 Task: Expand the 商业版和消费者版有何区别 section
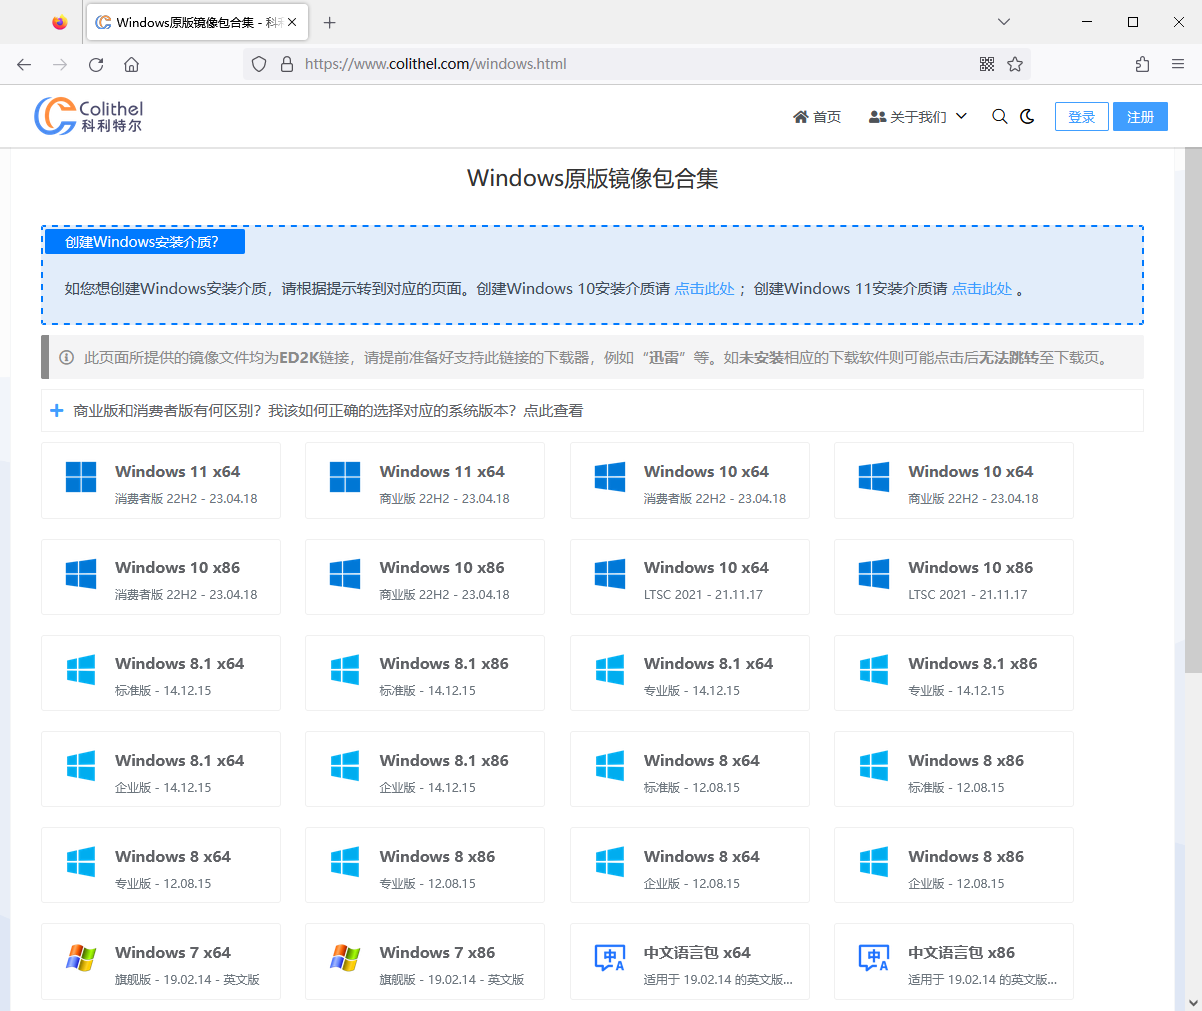328,411
